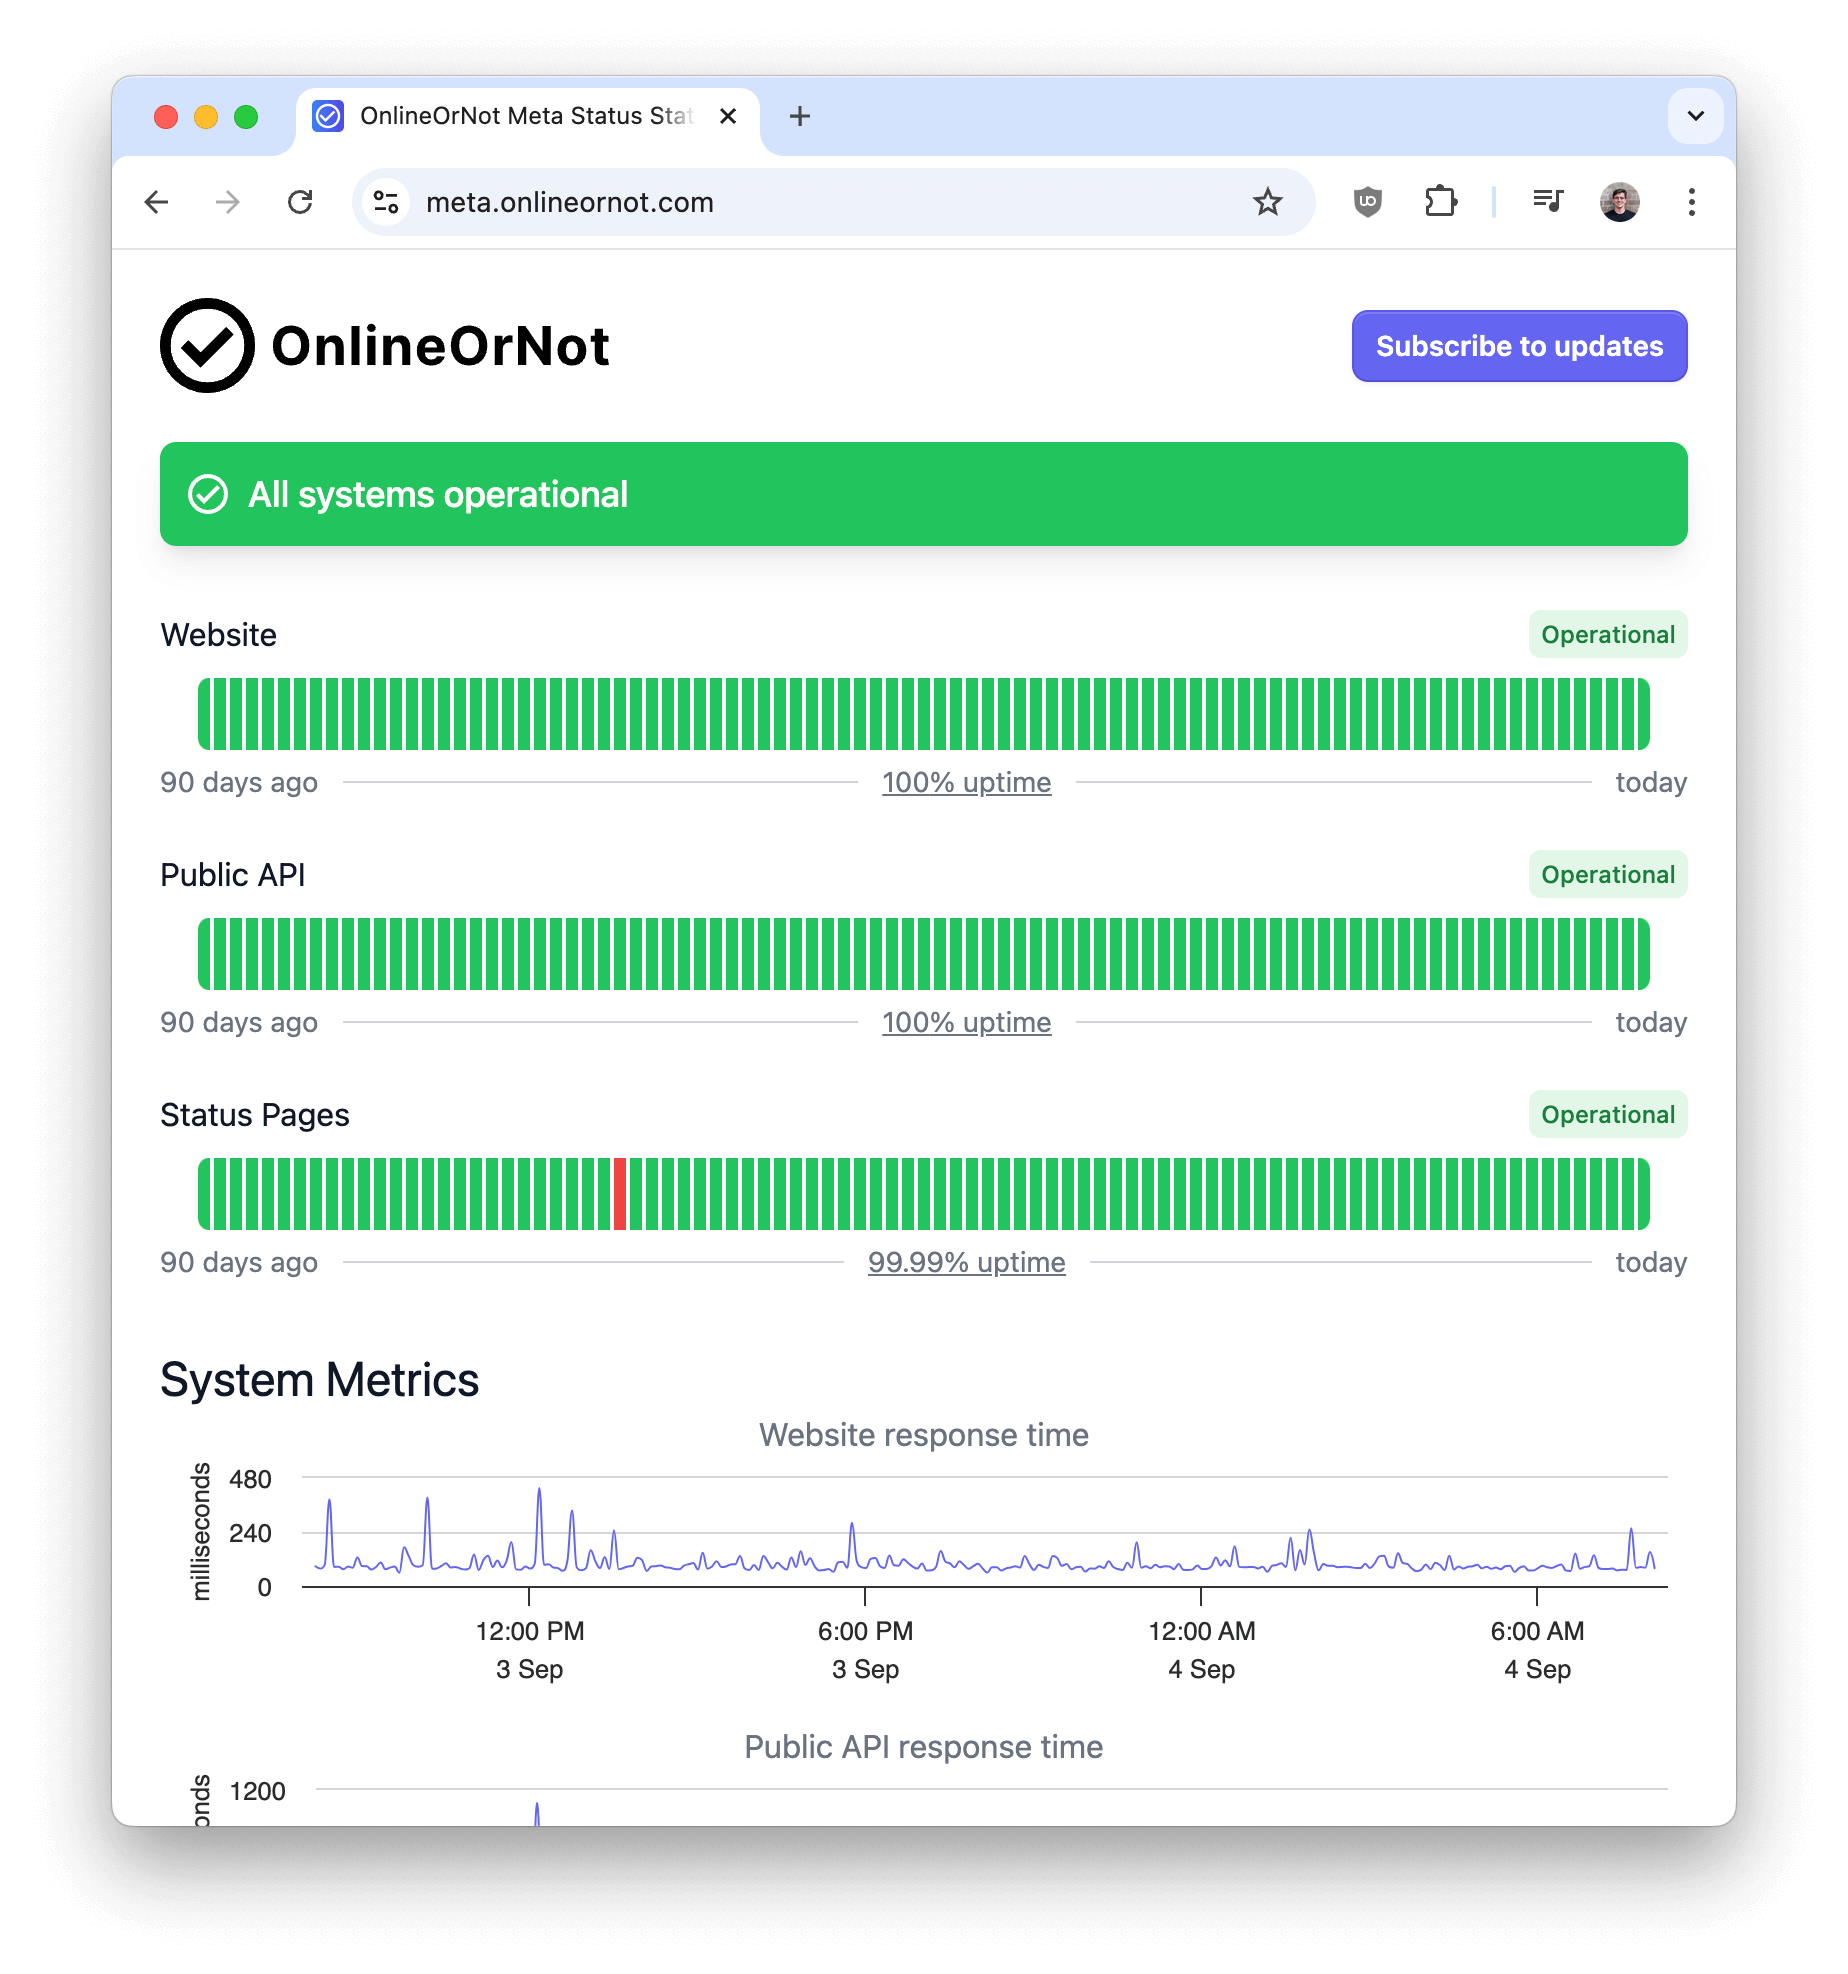Screen dimensions: 1848x1974
Task: Click the Public API component heading
Action: pos(233,874)
